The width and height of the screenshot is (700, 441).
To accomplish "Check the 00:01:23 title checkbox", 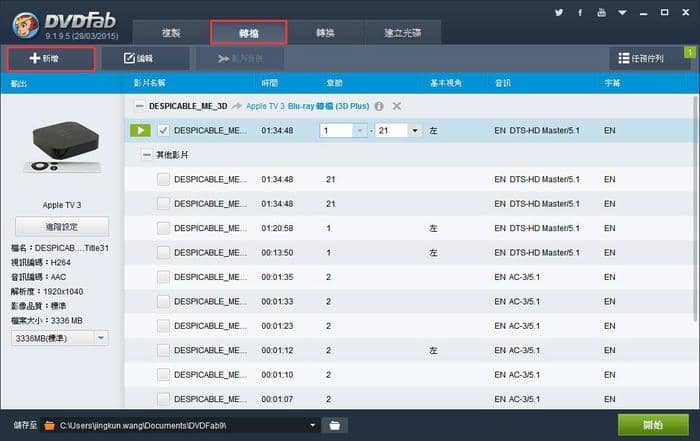I will (x=163, y=326).
